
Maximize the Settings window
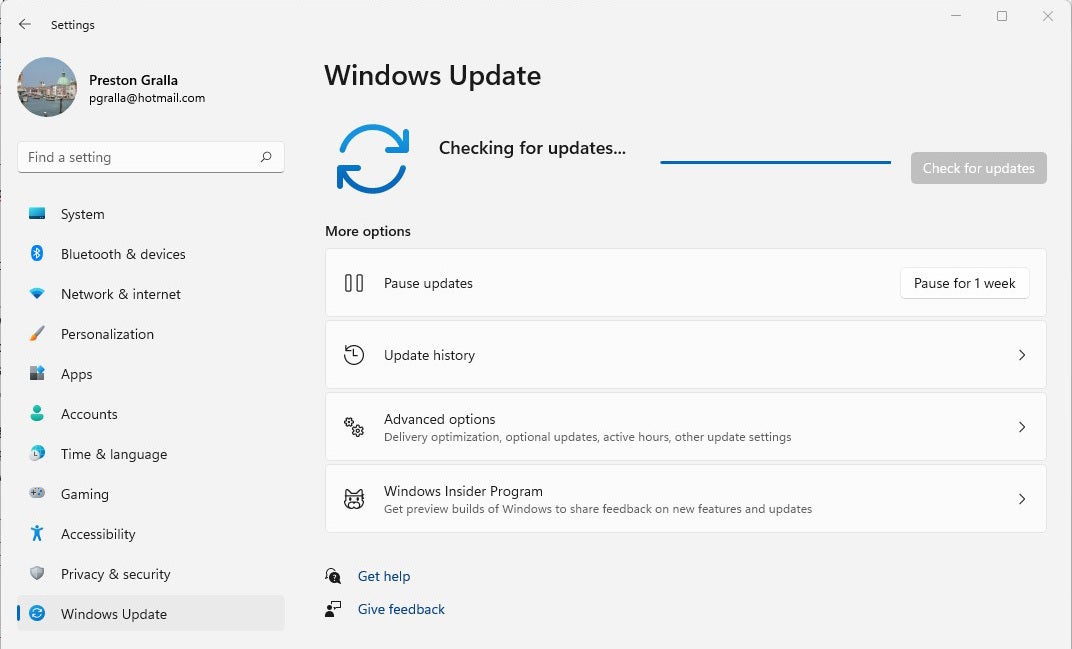[1002, 16]
